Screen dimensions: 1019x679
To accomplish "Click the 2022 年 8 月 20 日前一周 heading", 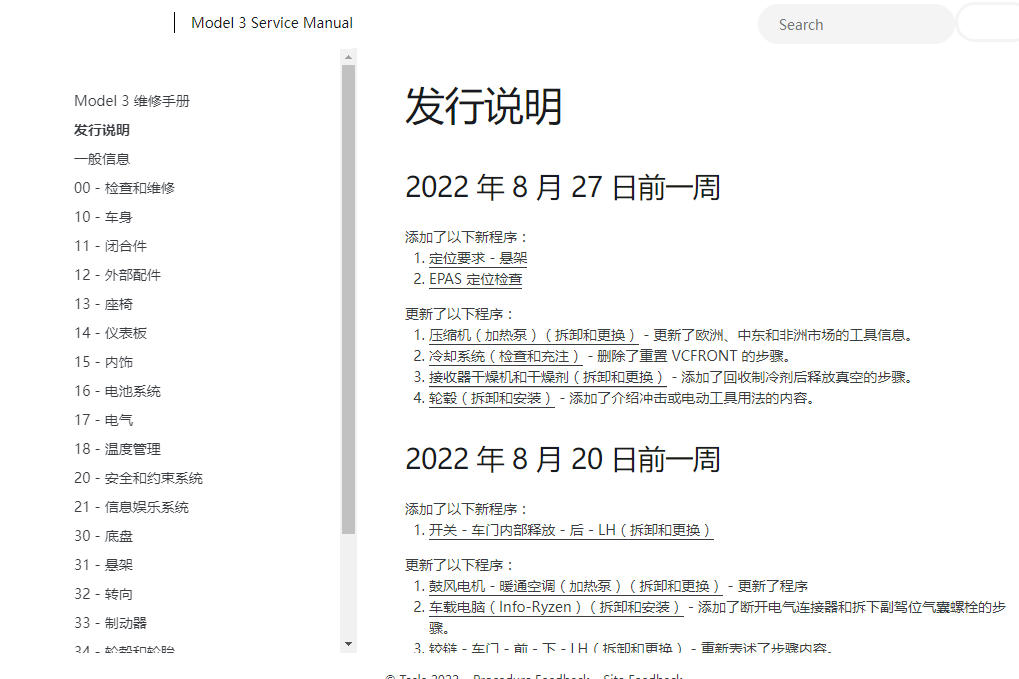I will [563, 459].
